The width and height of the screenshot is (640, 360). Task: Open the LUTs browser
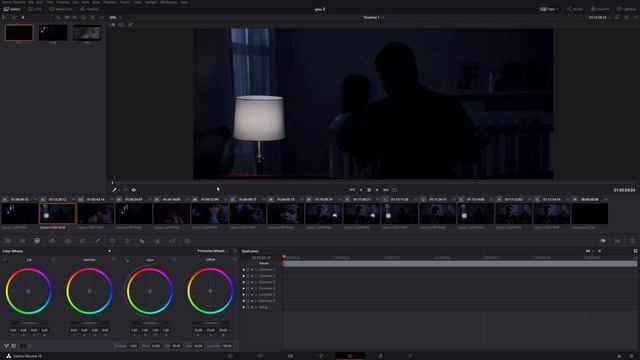35,9
